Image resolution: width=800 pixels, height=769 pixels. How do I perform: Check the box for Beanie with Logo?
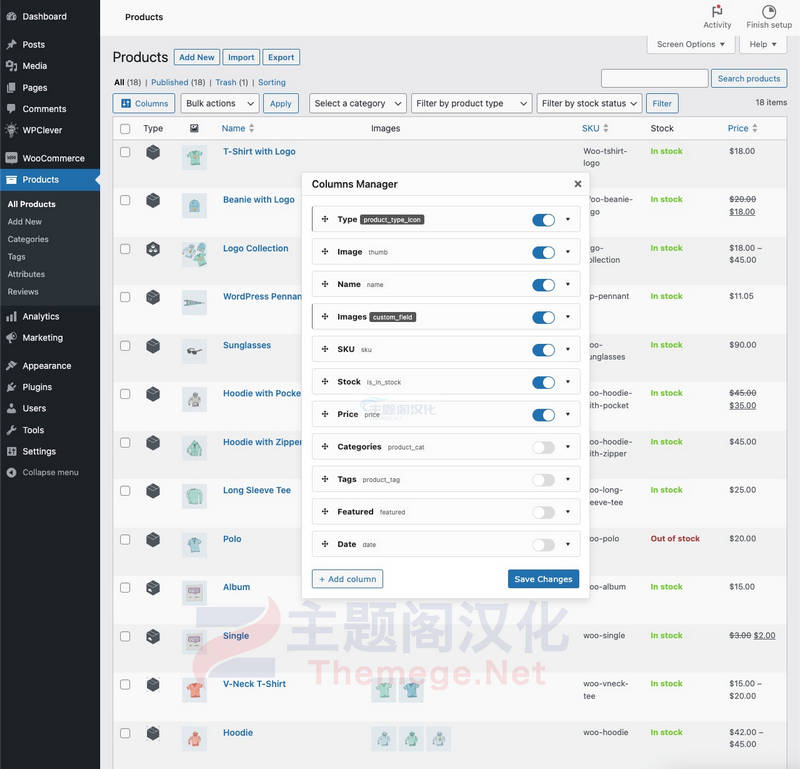pos(125,200)
